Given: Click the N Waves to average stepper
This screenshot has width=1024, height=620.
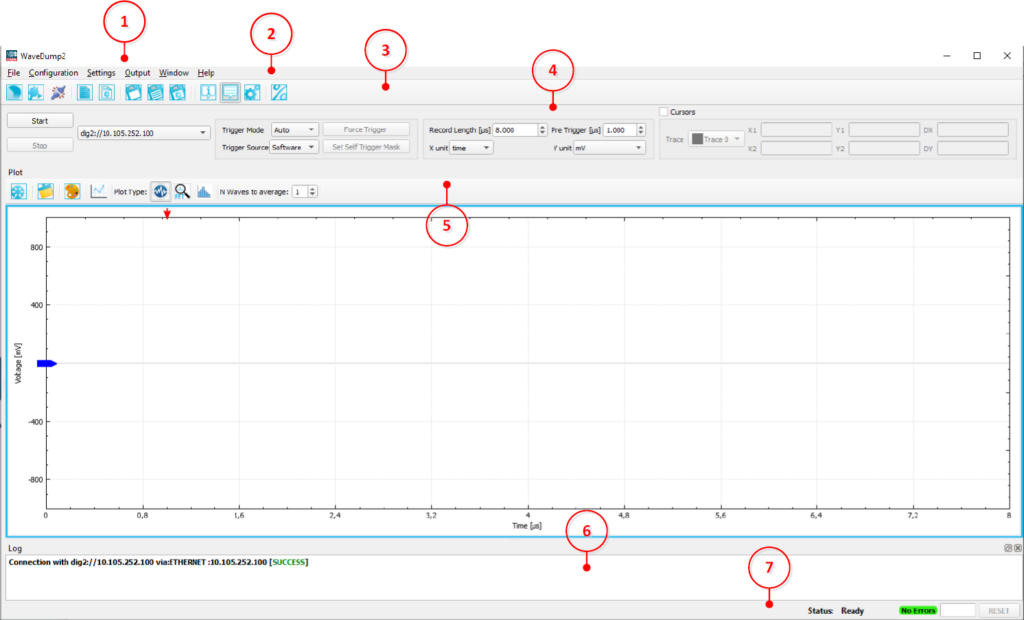Looking at the screenshot, I should click(x=312, y=191).
